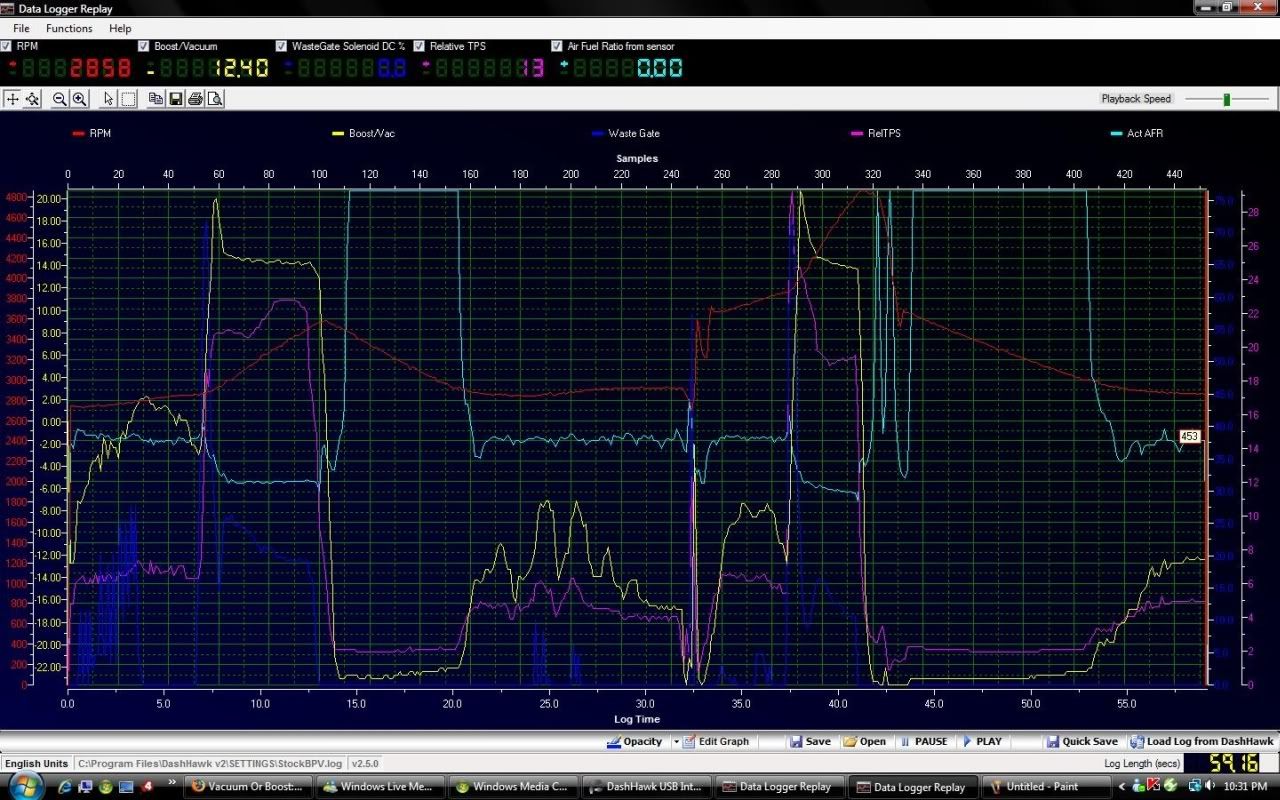This screenshot has height=800, width=1280.
Task: Switch to Vacuum Or Boost Firefox taskbar window
Action: coord(249,786)
